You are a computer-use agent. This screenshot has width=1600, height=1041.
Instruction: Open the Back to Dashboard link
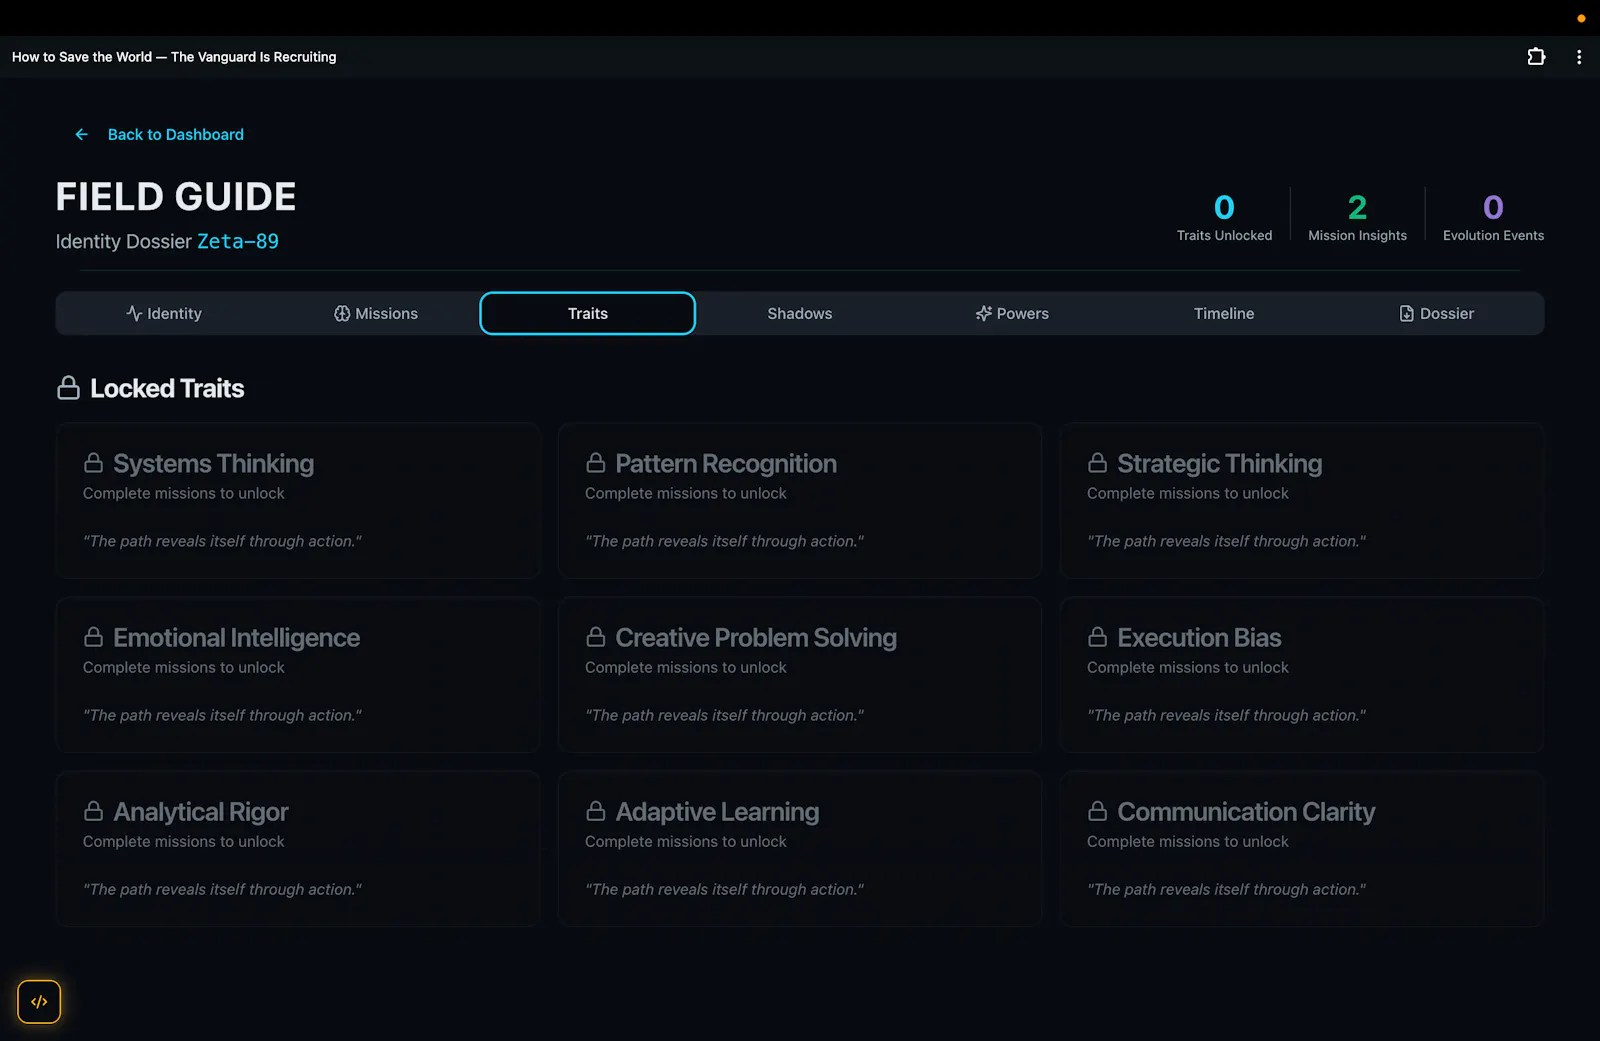click(175, 134)
